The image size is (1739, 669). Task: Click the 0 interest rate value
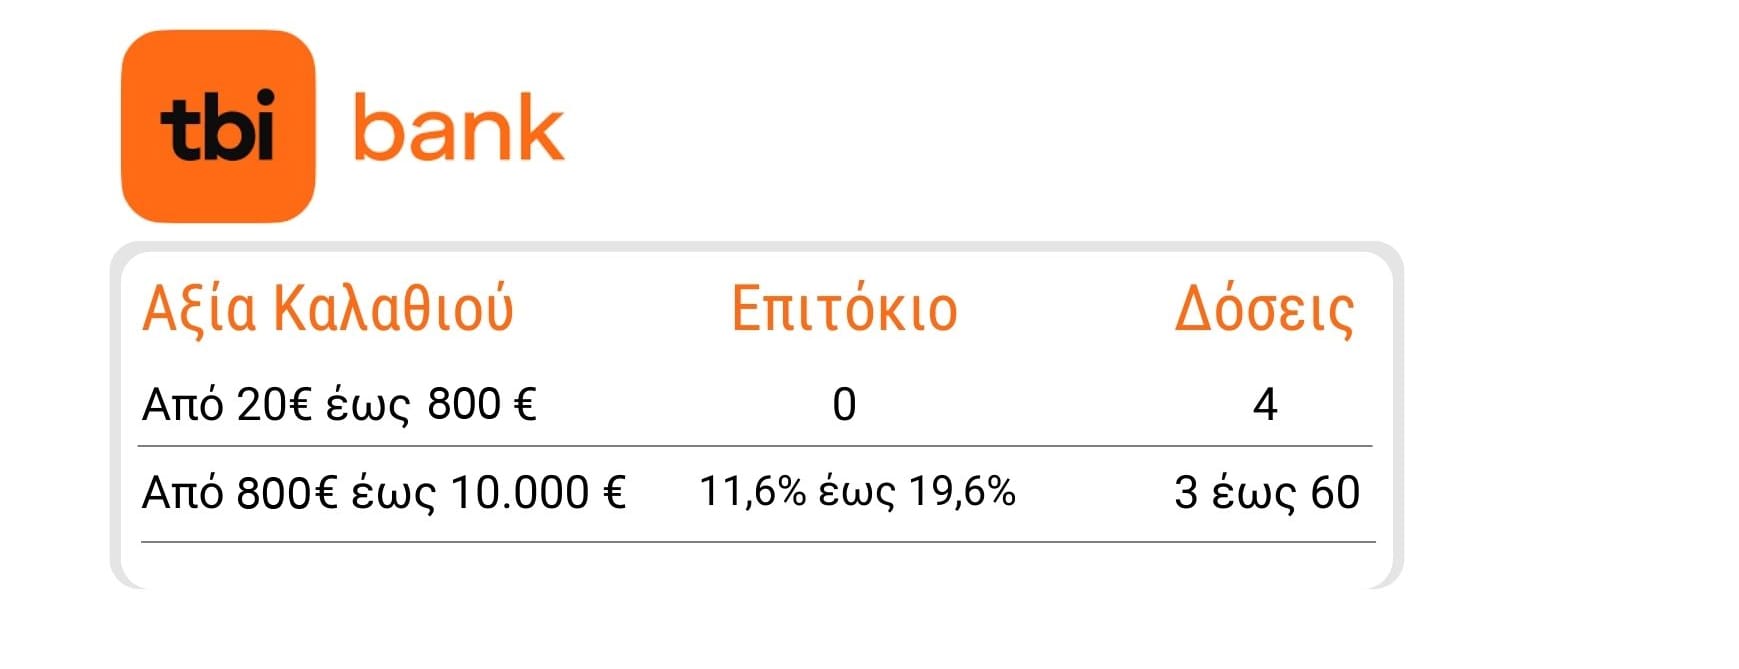pos(844,405)
